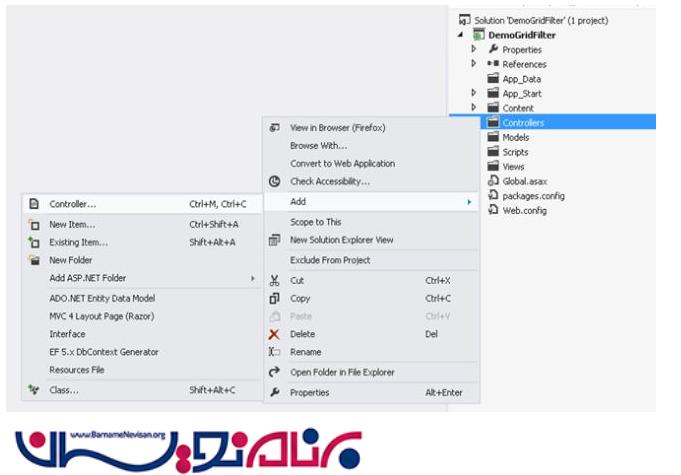Choose EF 5.x DbContext Generator
Screen dimensions: 681x475
142,352
